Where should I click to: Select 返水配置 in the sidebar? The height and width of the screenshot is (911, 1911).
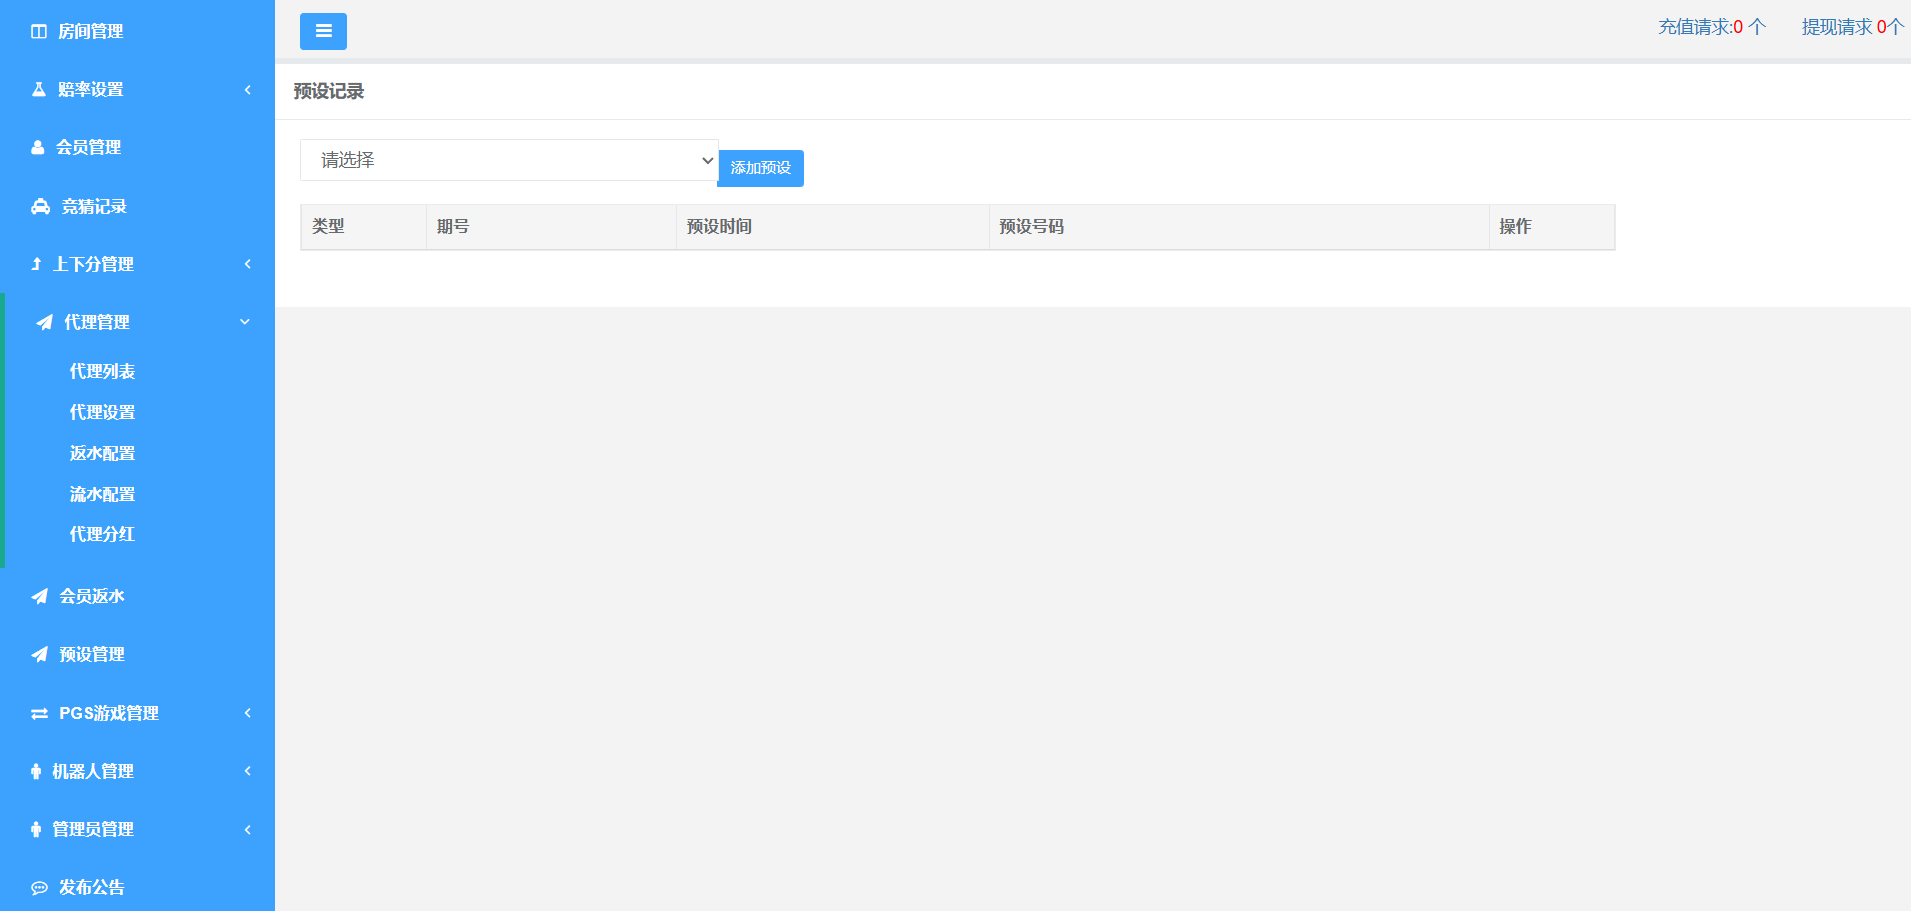point(102,454)
